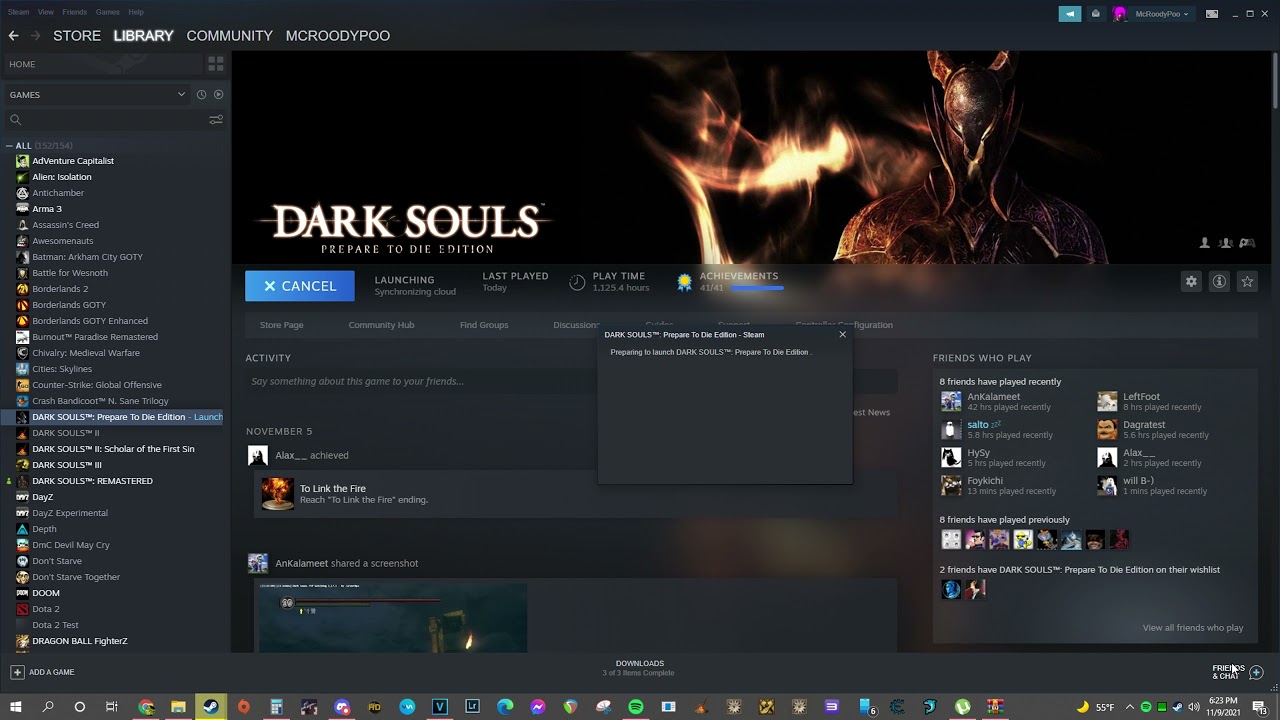Image resolution: width=1280 pixels, height=720 pixels.
Task: Open Steam announcements megaphone icon
Action: [1070, 14]
